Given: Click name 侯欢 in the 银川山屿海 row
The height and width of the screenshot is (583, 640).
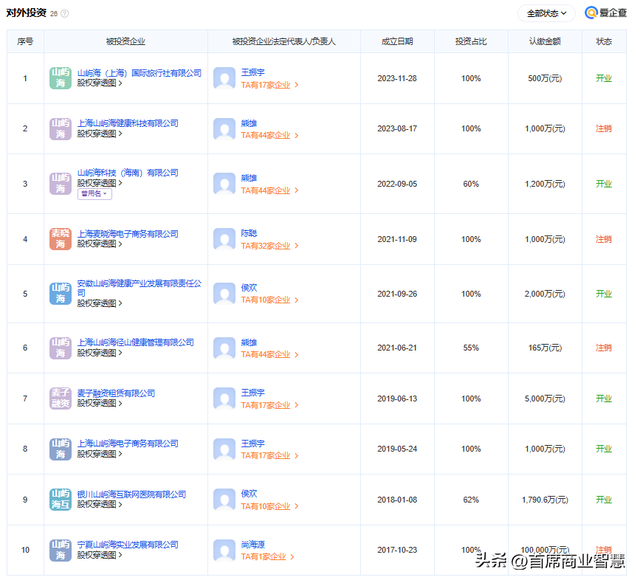Looking at the screenshot, I should tap(249, 494).
